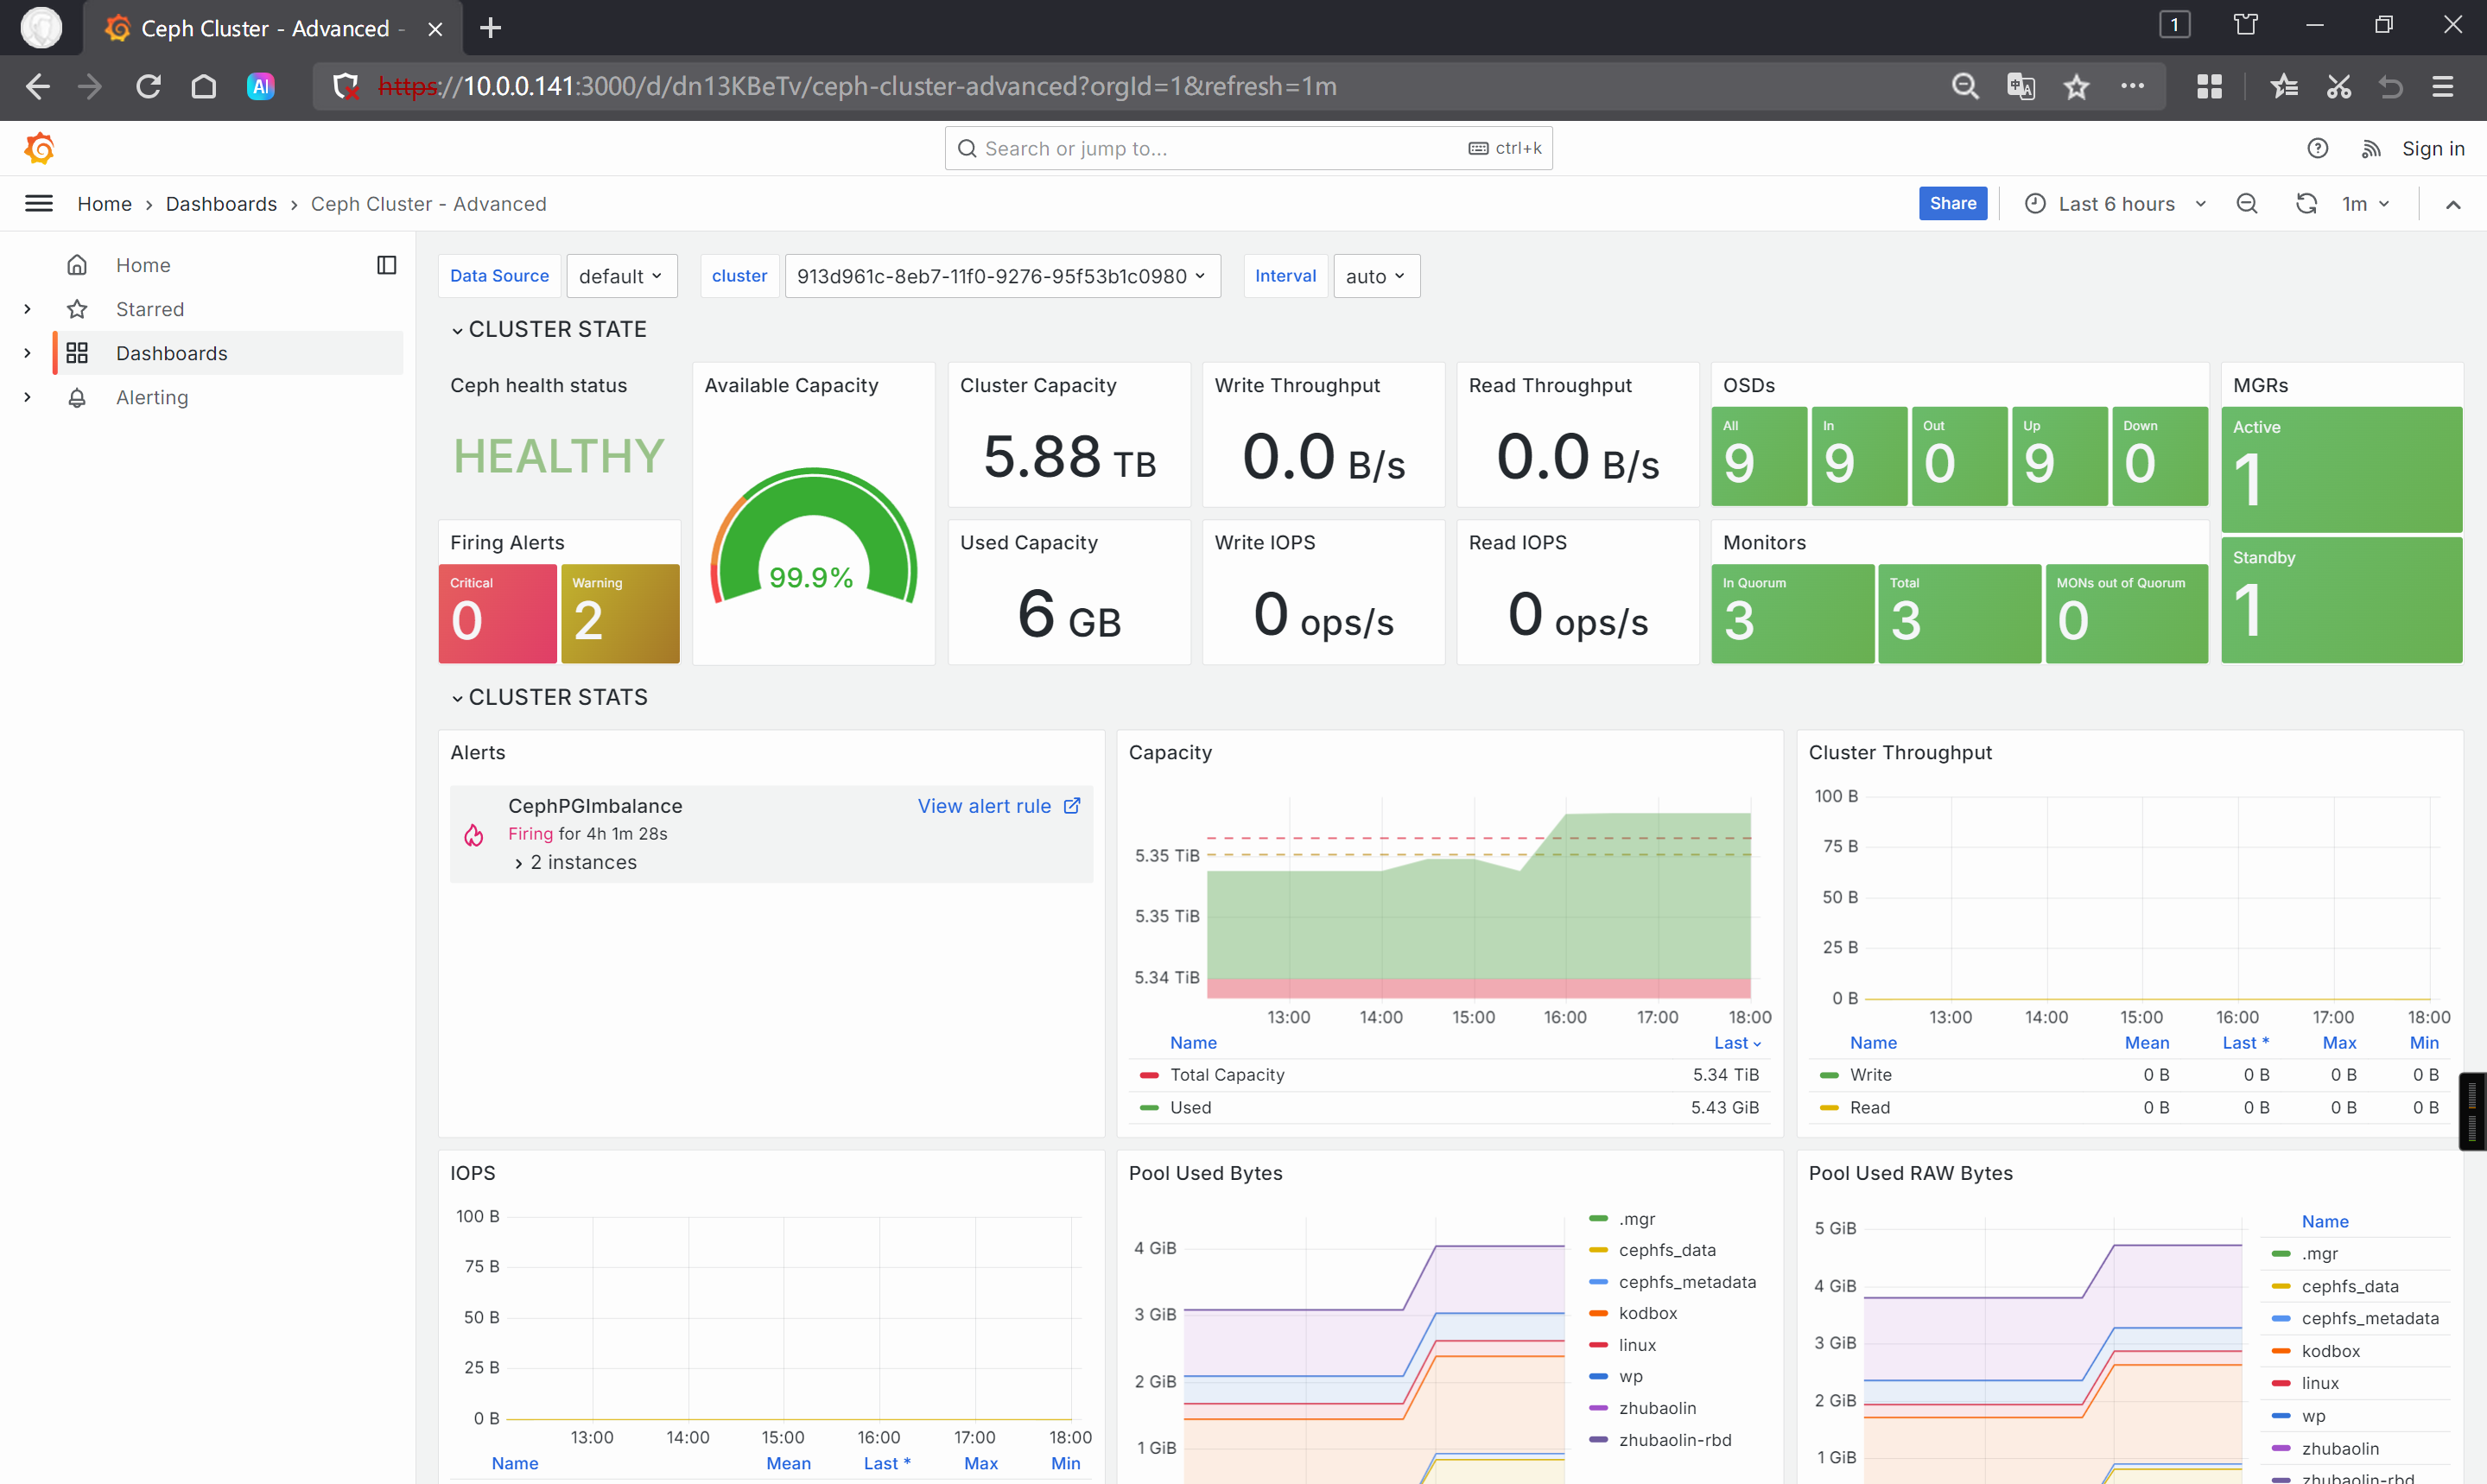
Task: Open the Last 6 hours time picker
Action: tap(2115, 204)
